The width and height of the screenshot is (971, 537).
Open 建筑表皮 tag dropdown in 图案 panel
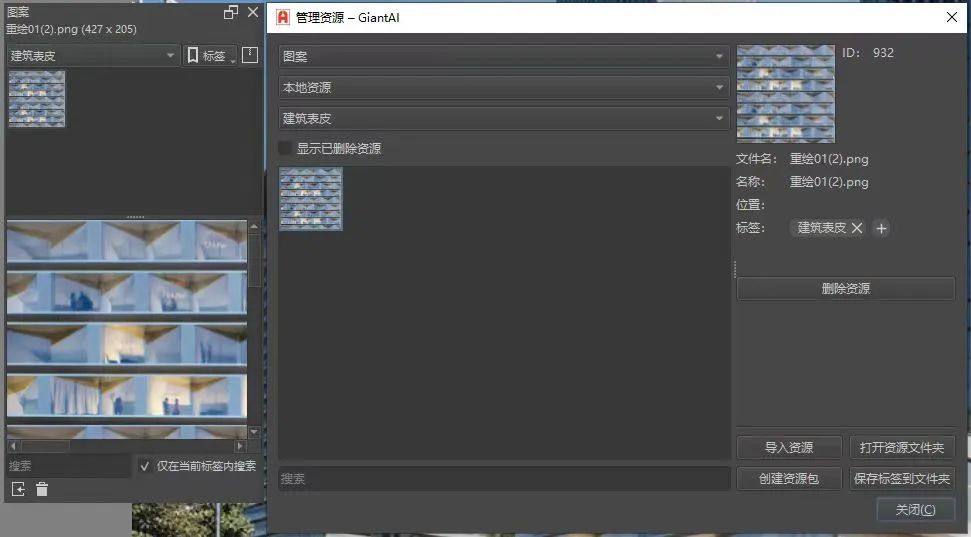[x=93, y=56]
